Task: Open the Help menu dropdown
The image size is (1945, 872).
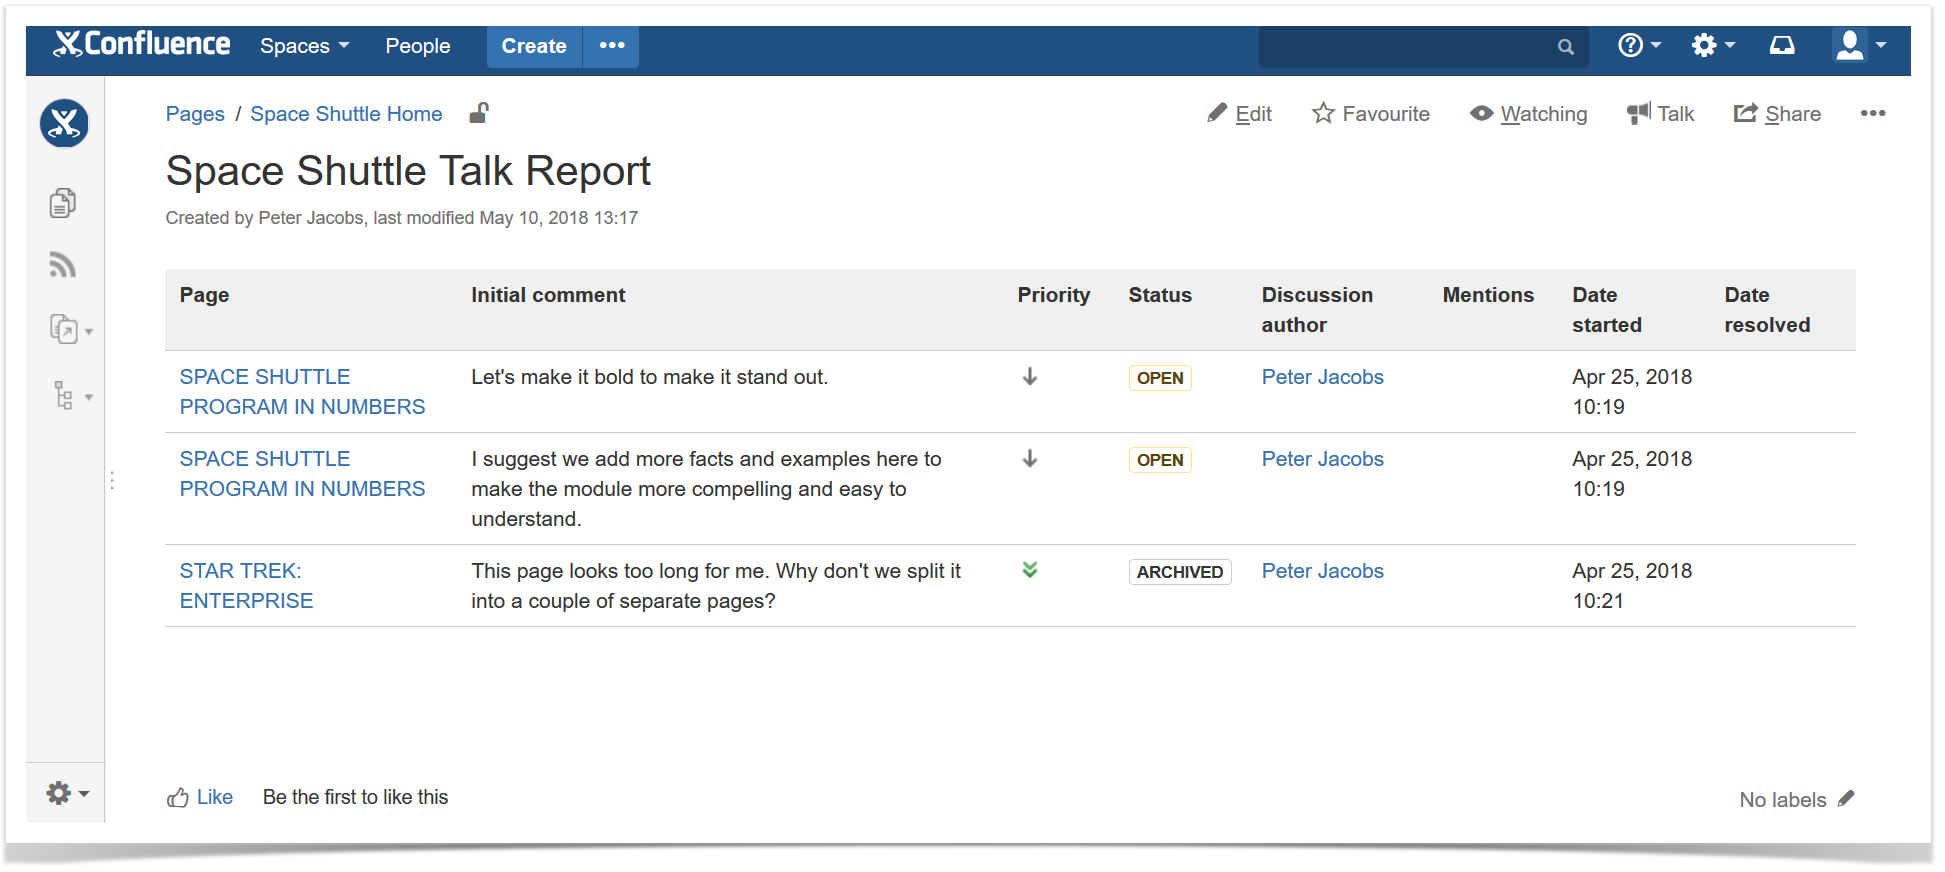Action: tap(1639, 46)
